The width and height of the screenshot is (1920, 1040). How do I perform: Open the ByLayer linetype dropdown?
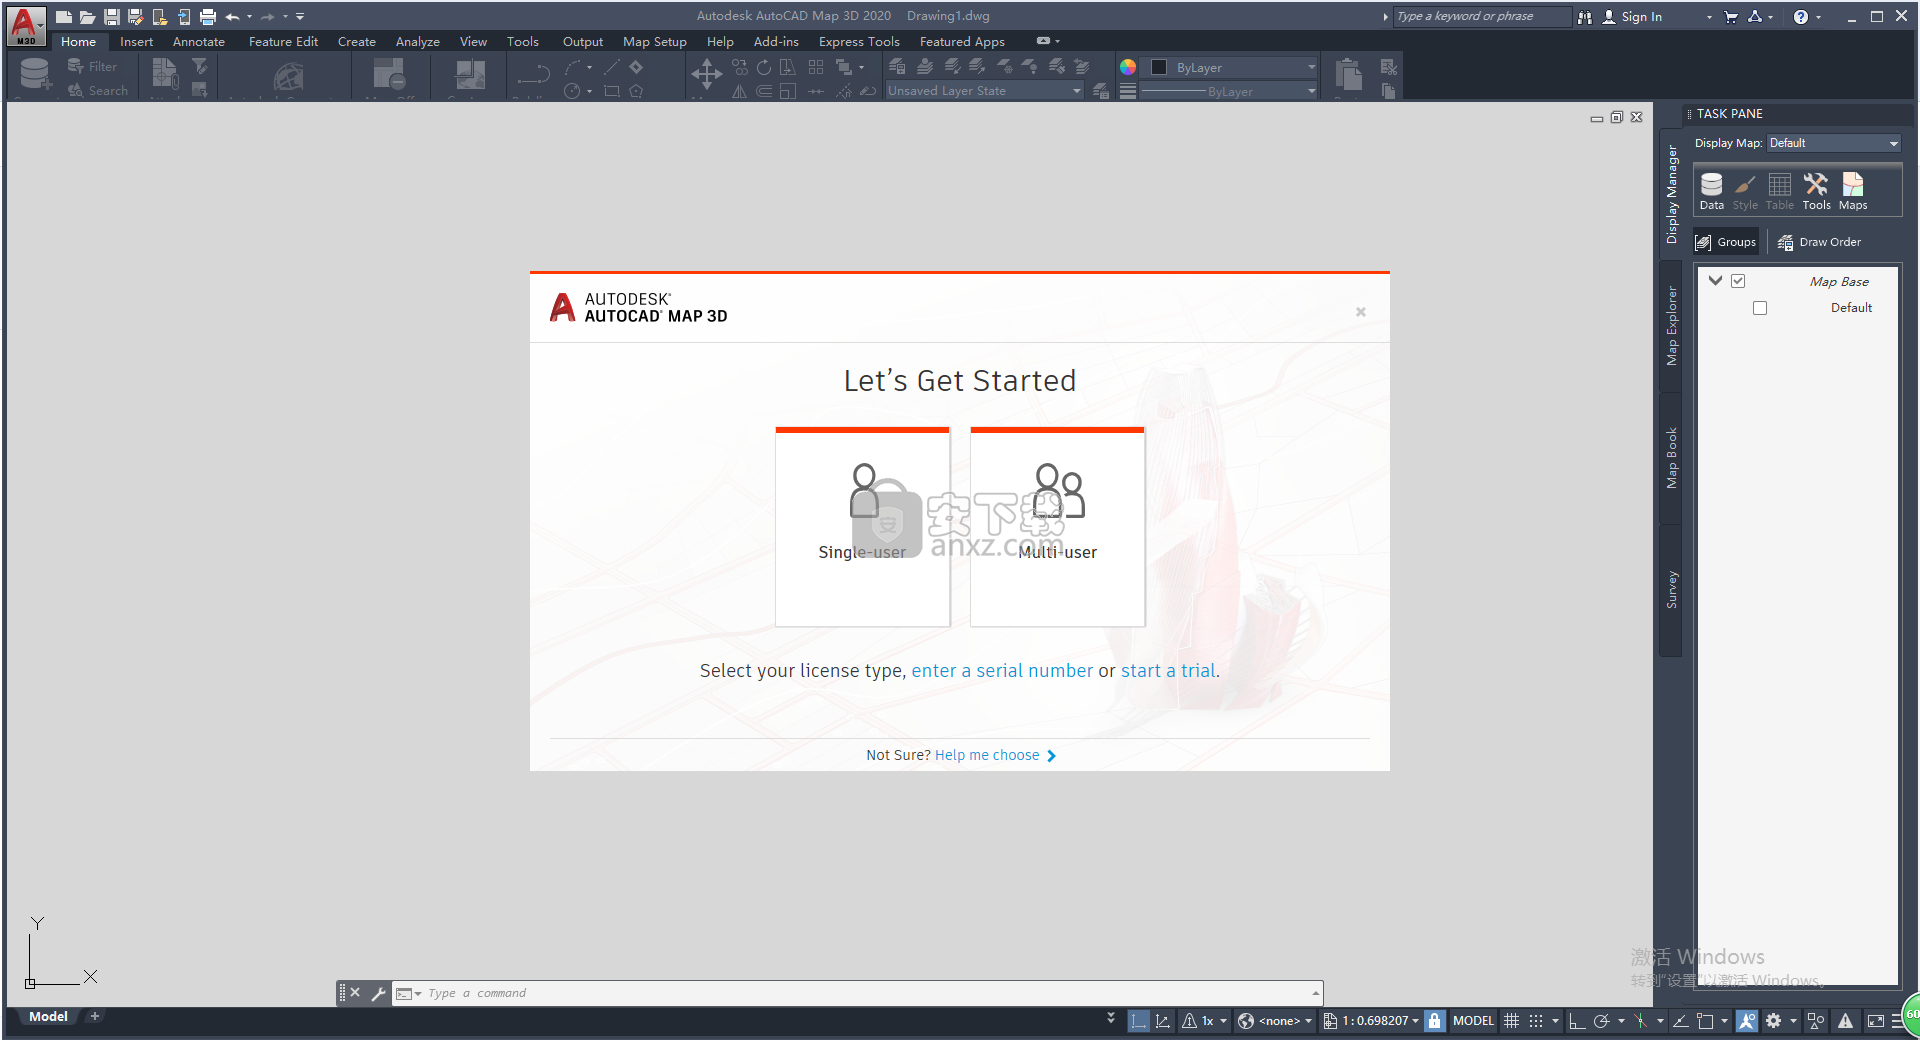(x=1229, y=91)
